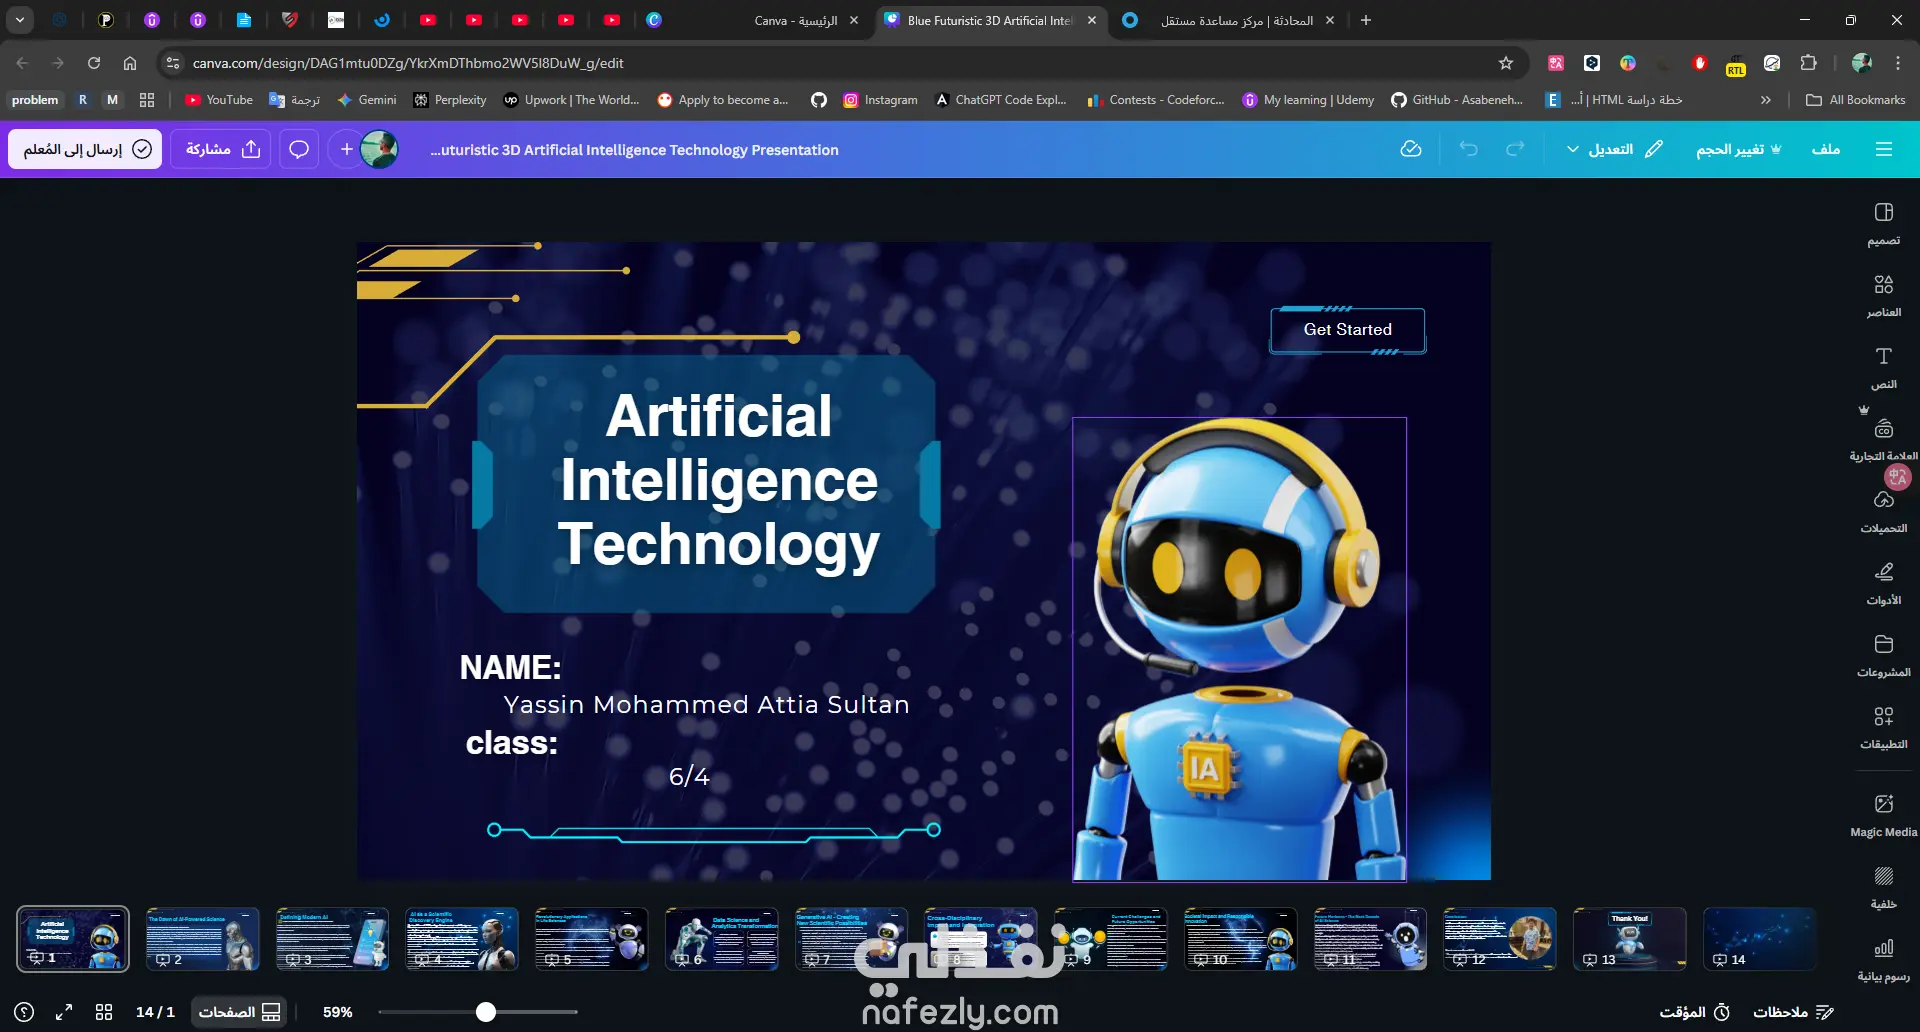Screen dimensions: 1920x1032
Task: Open the browser Extensions puzzle icon
Action: click(x=1808, y=63)
